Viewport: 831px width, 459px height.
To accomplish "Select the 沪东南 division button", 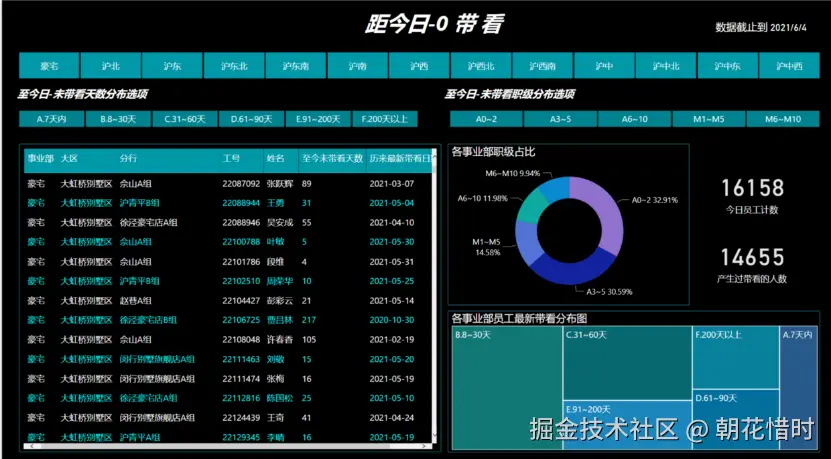I will [296, 66].
